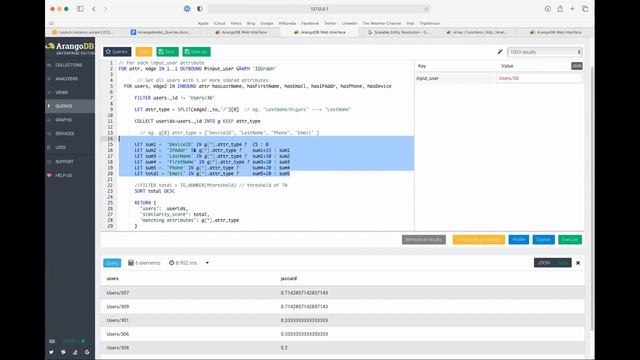Open the Collections section in the sidebar
Viewport: 640px width, 360px height.
(70, 65)
